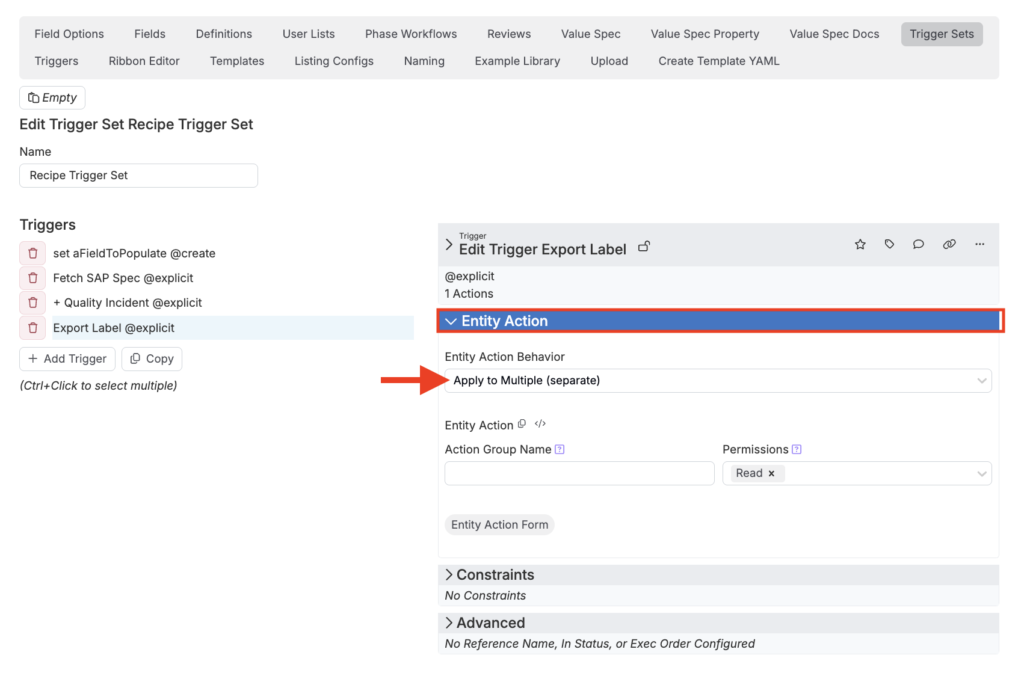Collapse the Entity Action section

pyautogui.click(x=720, y=321)
